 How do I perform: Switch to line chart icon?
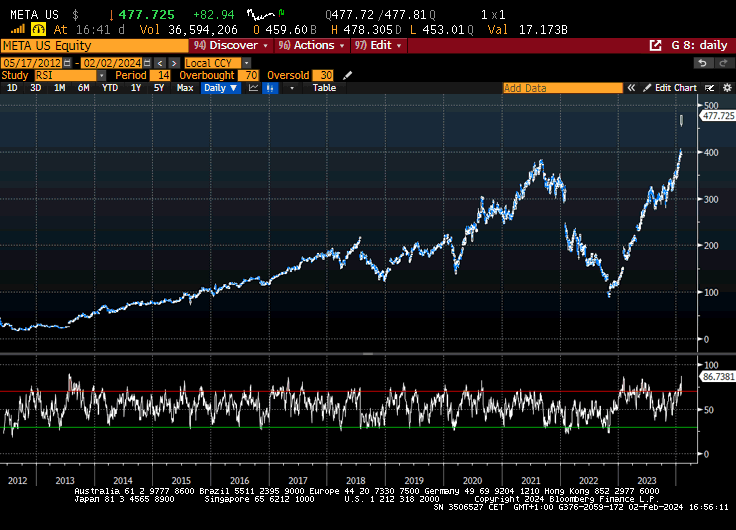tap(253, 88)
